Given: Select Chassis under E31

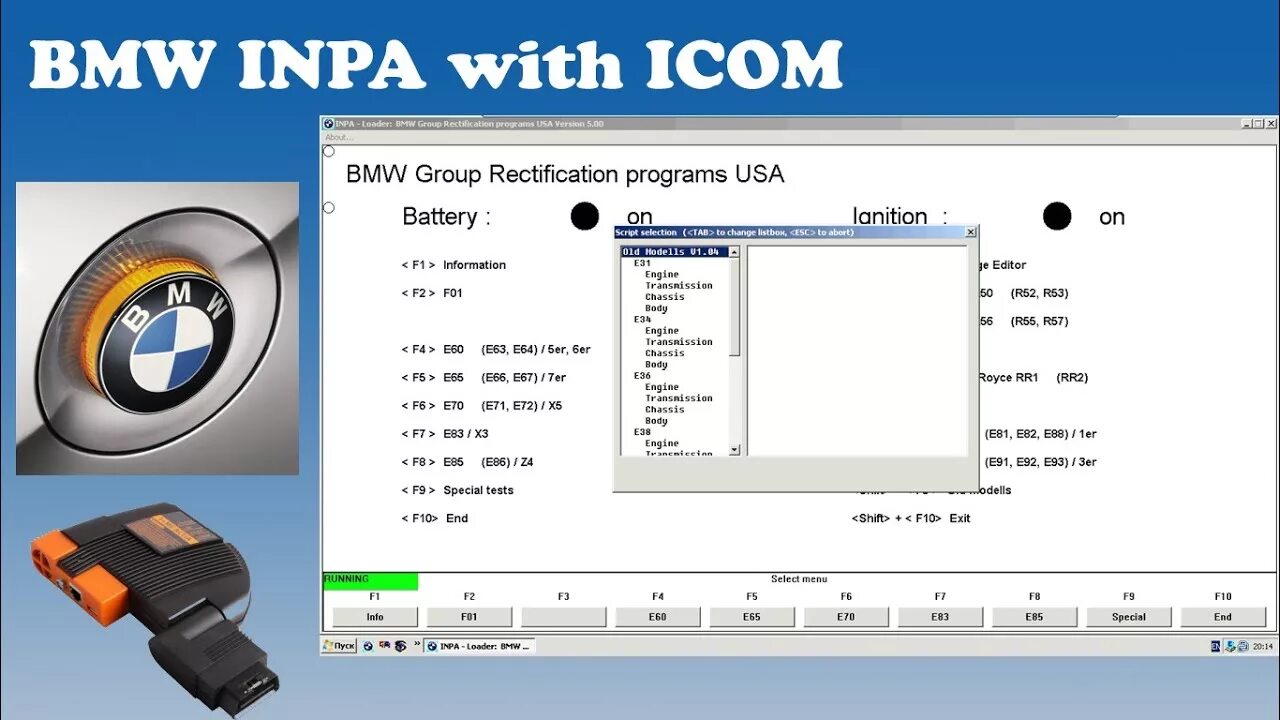Looking at the screenshot, I should pyautogui.click(x=665, y=297).
